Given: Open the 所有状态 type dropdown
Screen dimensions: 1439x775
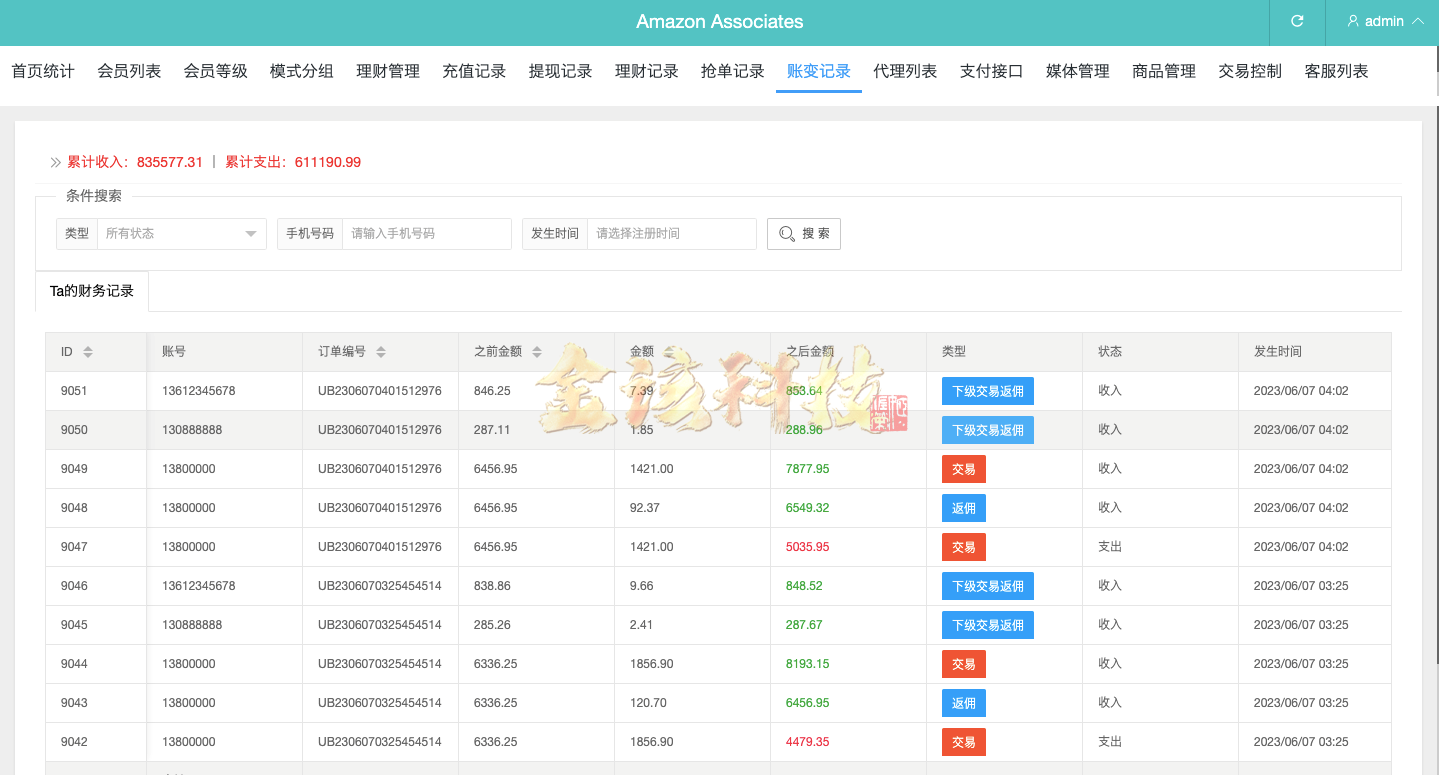Looking at the screenshot, I should [180, 233].
